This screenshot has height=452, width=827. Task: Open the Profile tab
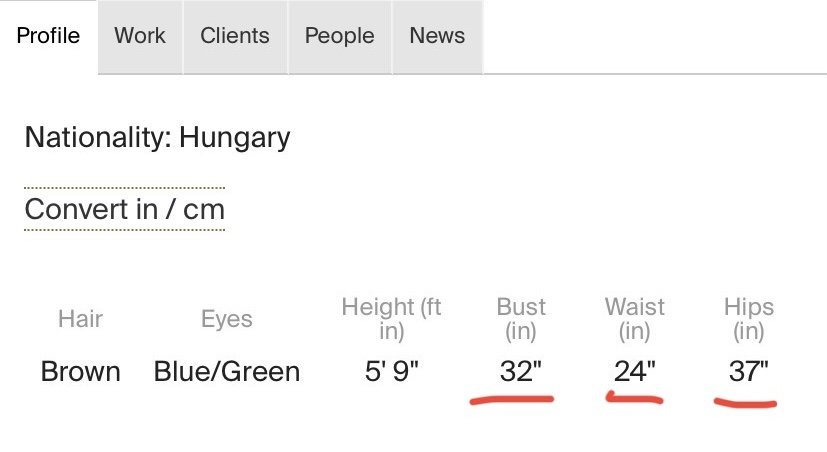pos(48,36)
